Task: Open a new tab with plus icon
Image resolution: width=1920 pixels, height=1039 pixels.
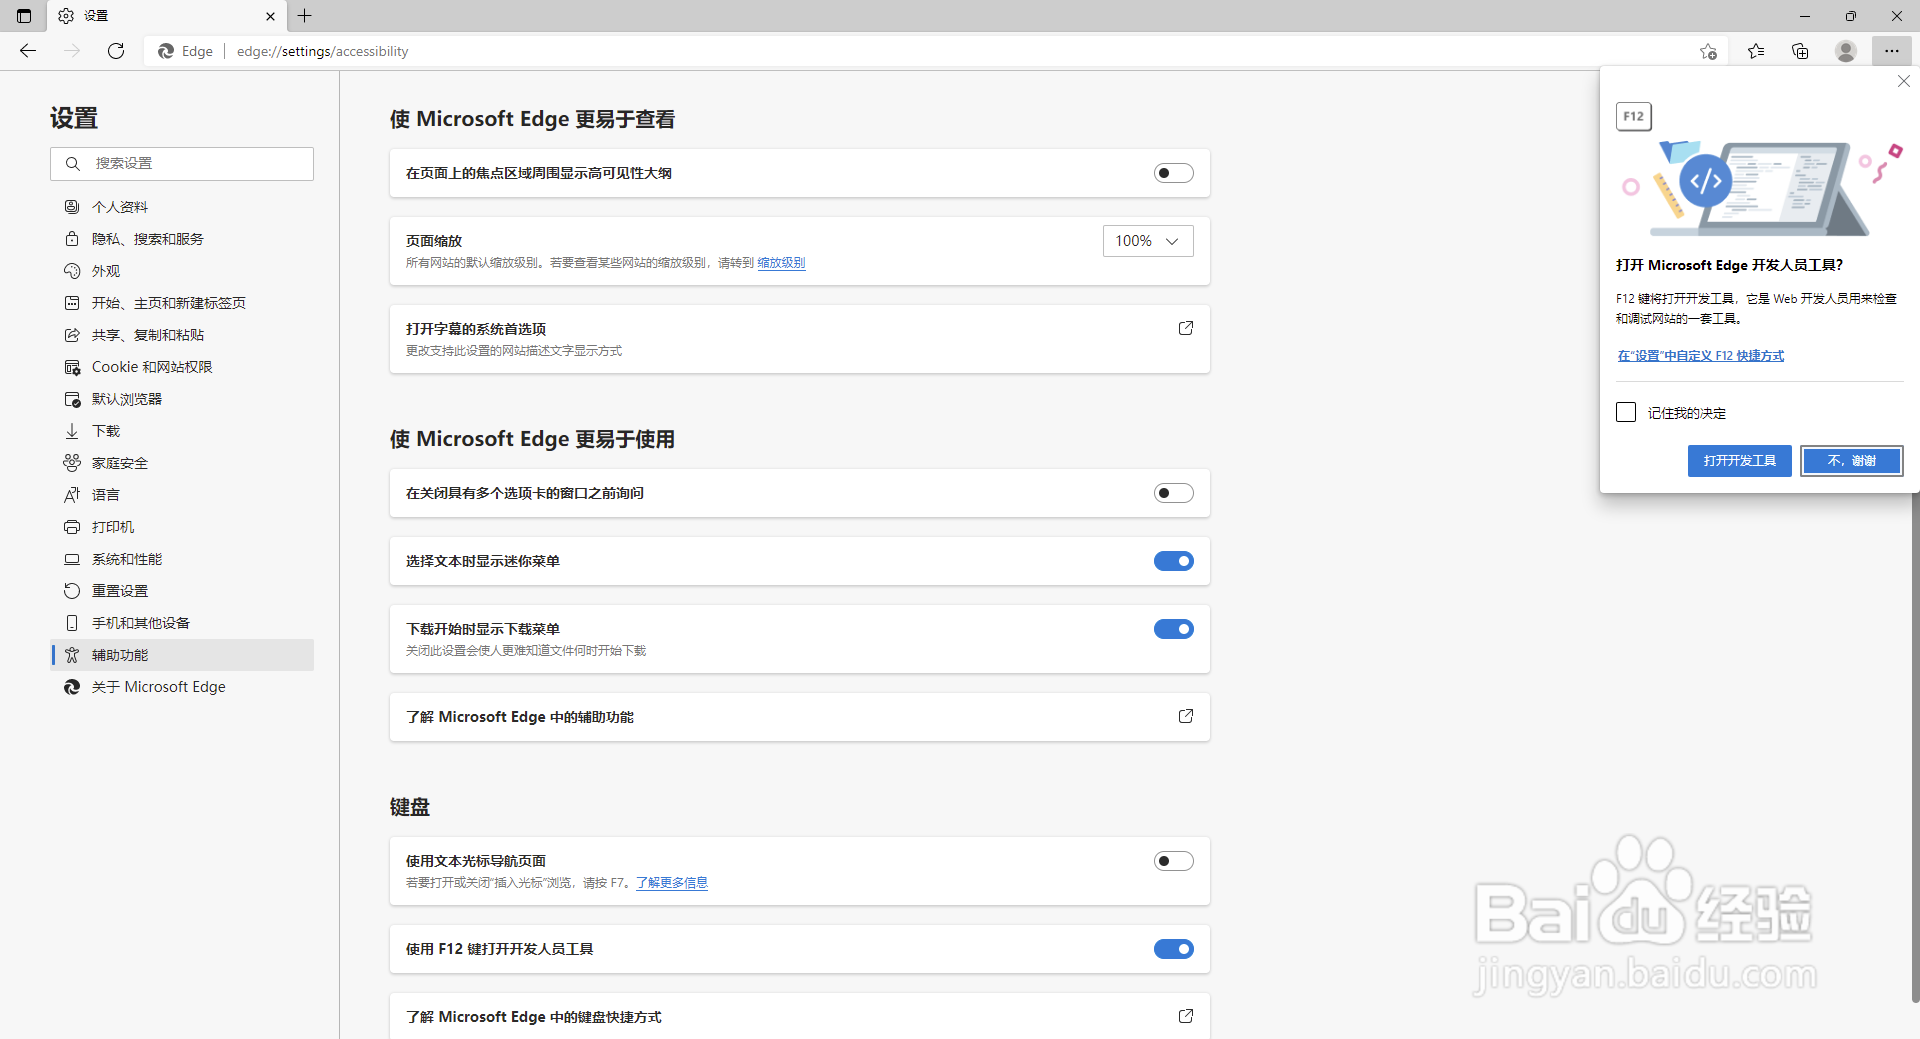Action: point(305,15)
